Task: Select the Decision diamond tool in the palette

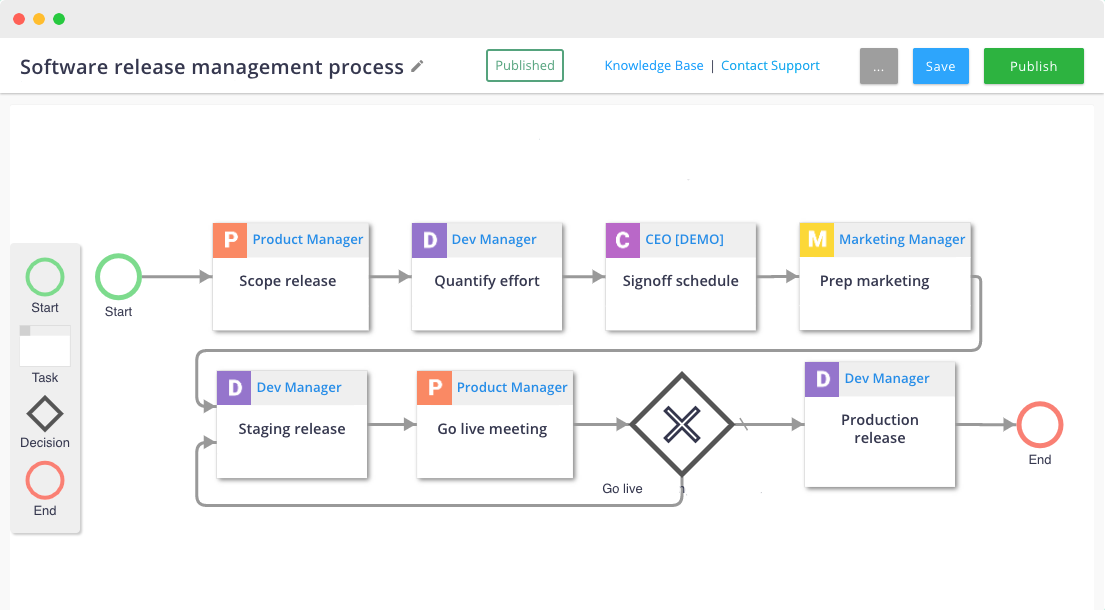Action: click(44, 414)
